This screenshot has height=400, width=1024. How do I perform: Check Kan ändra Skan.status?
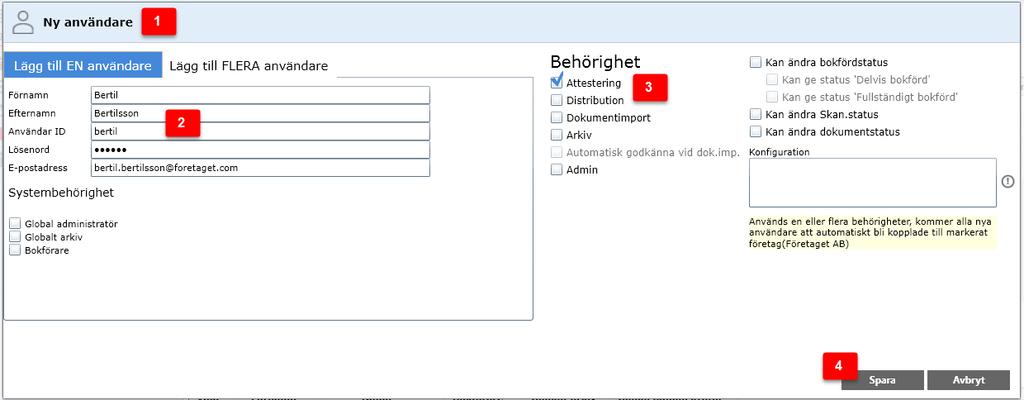pos(756,114)
